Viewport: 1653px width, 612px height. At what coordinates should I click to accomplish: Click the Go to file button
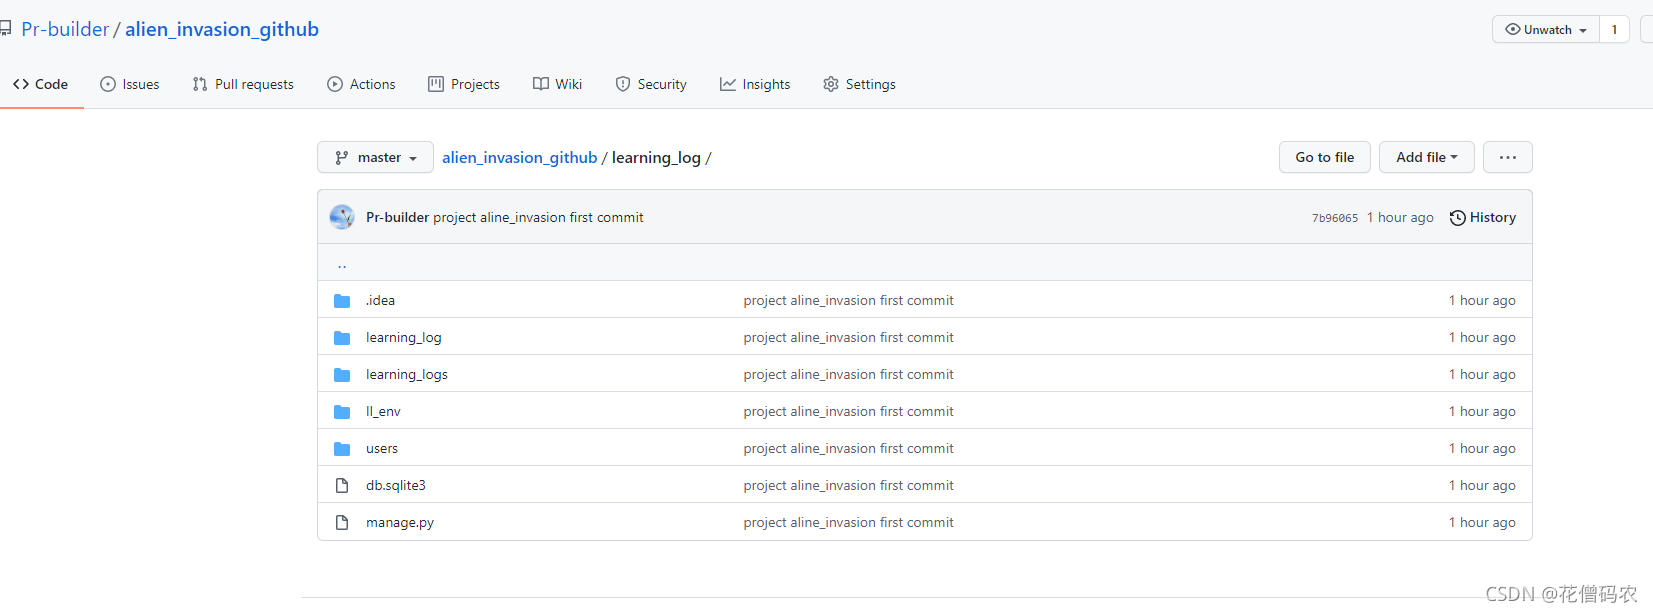point(1325,157)
